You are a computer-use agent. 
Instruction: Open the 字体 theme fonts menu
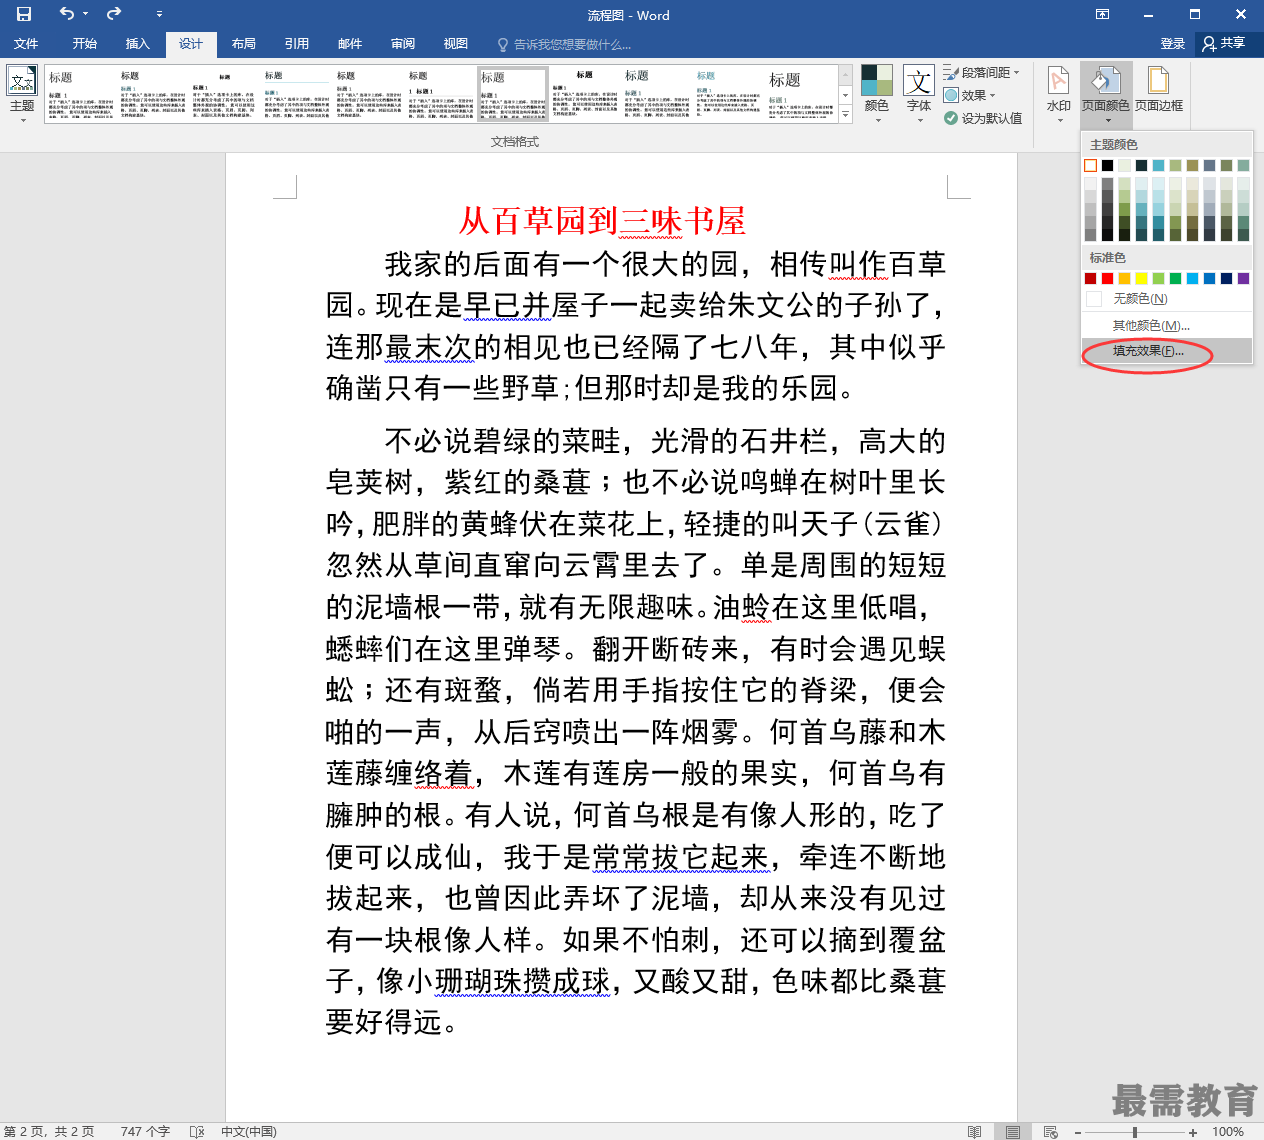click(919, 94)
